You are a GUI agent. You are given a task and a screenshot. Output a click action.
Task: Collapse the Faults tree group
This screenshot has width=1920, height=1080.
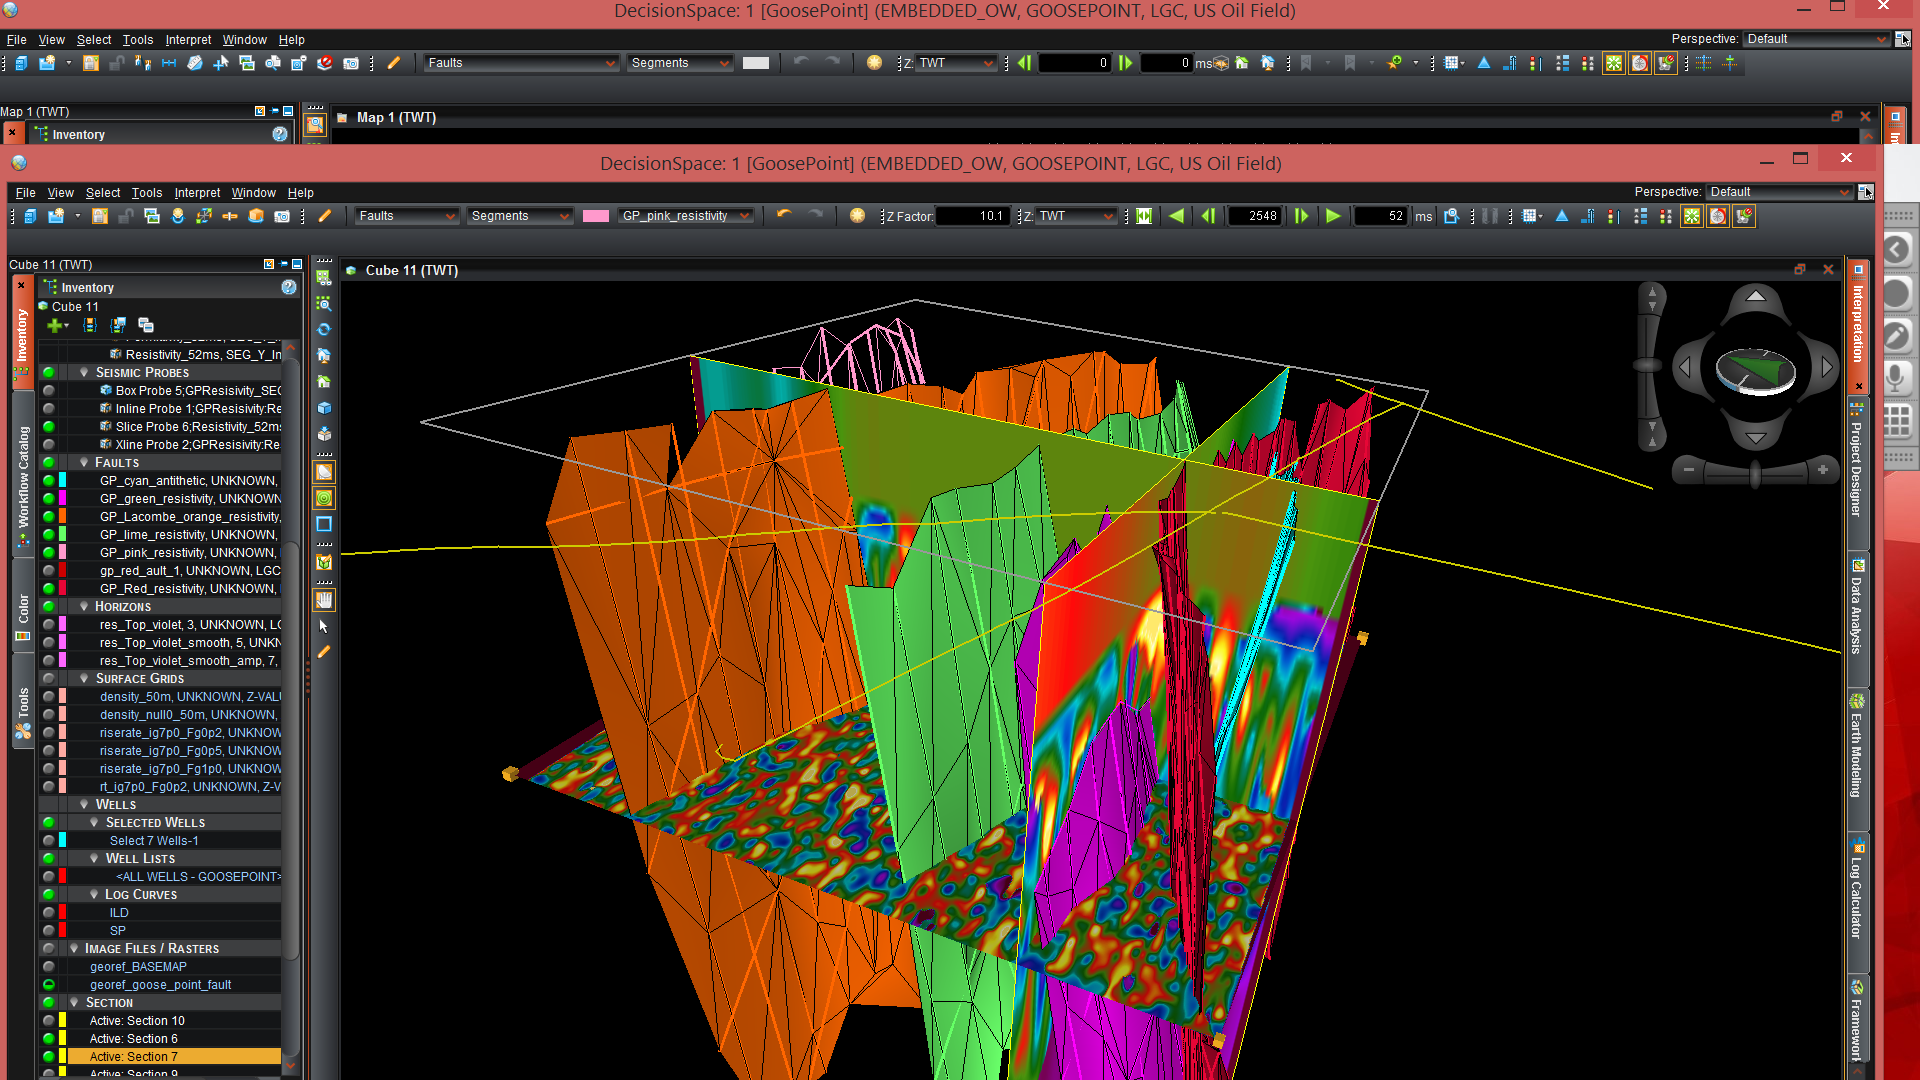84,463
